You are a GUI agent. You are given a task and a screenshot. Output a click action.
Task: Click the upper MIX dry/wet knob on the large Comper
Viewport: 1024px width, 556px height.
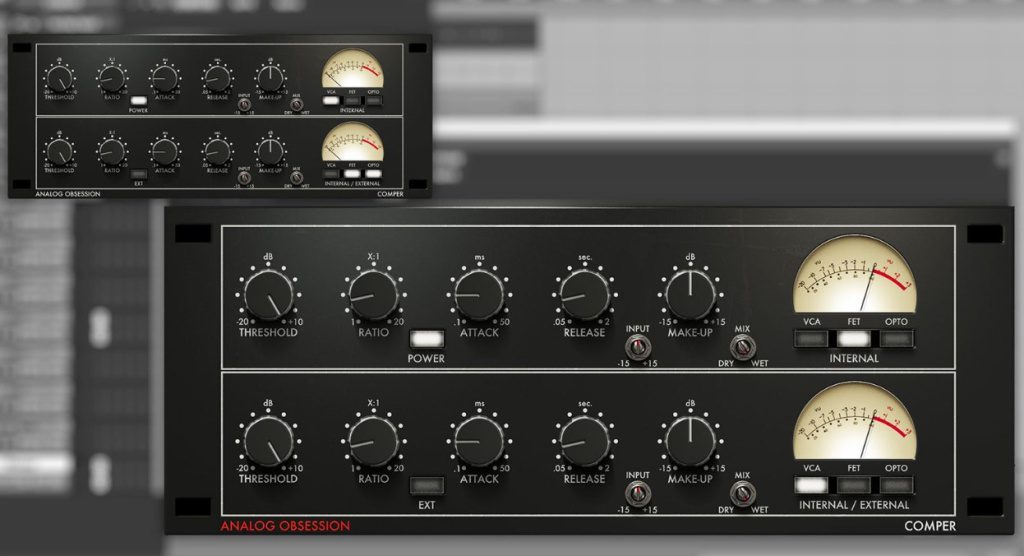[742, 347]
